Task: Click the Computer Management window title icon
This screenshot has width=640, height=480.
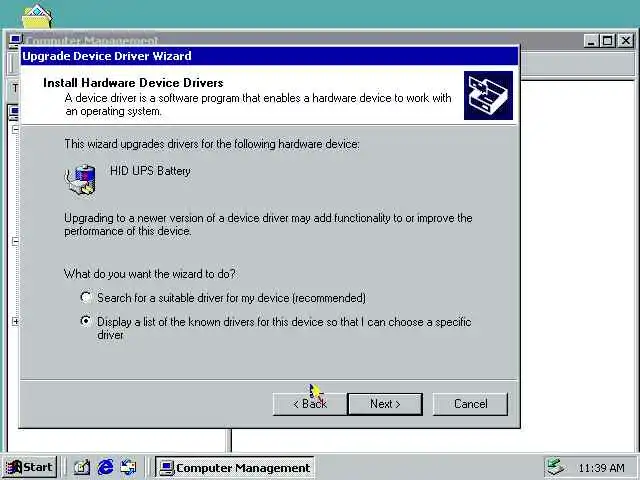Action: point(16,40)
